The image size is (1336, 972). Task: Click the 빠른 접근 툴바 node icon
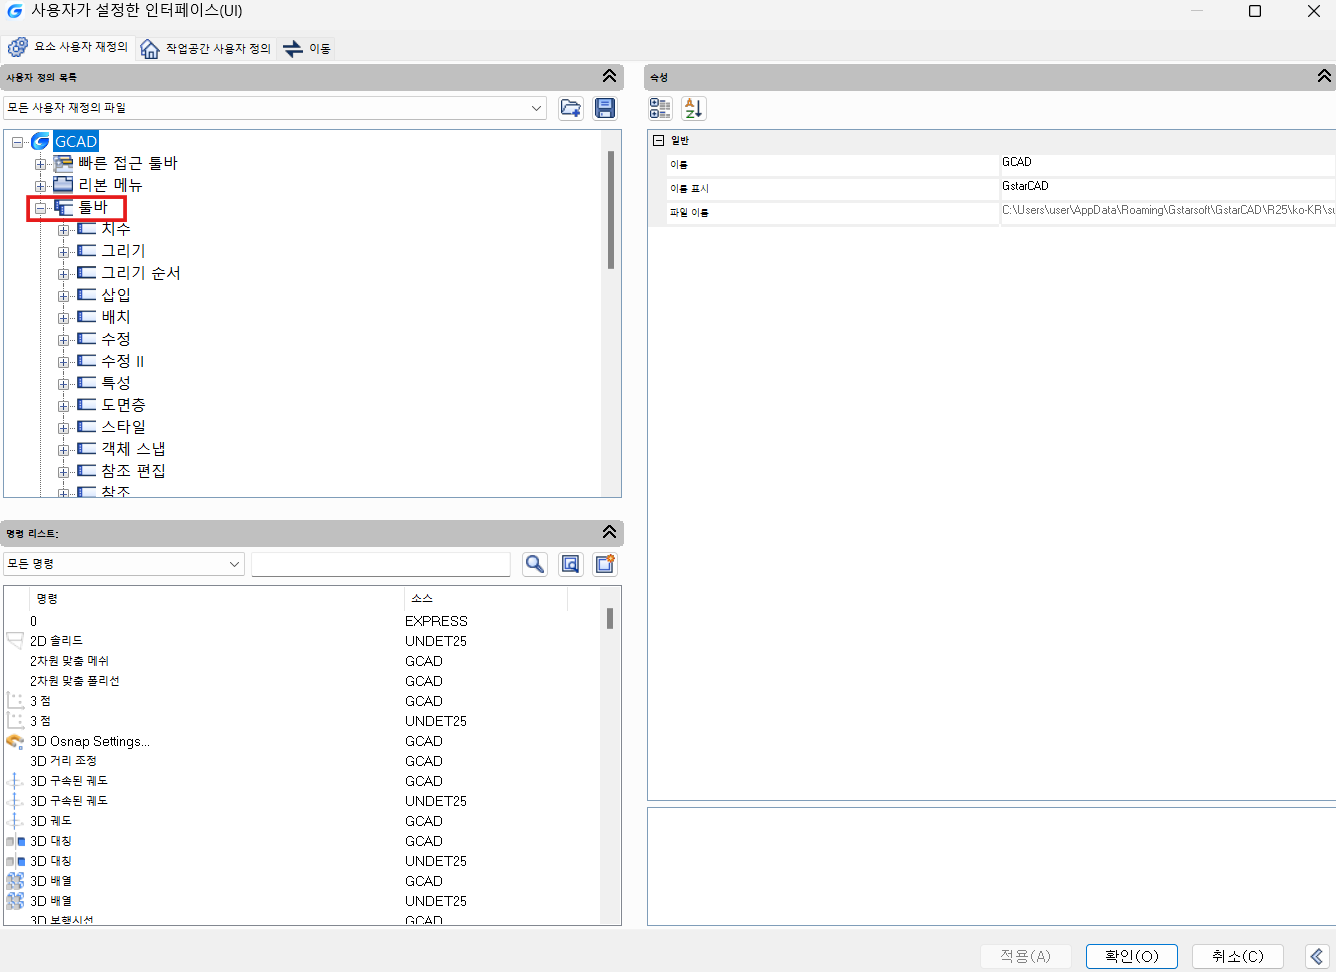point(64,163)
